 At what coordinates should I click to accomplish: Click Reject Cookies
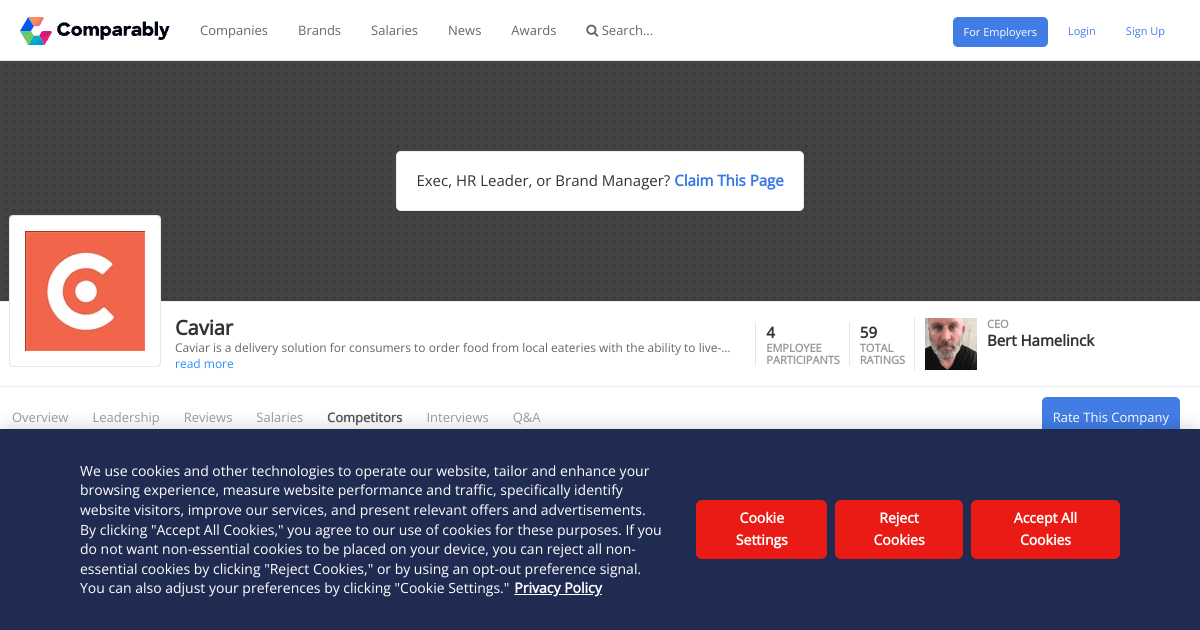pos(899,529)
